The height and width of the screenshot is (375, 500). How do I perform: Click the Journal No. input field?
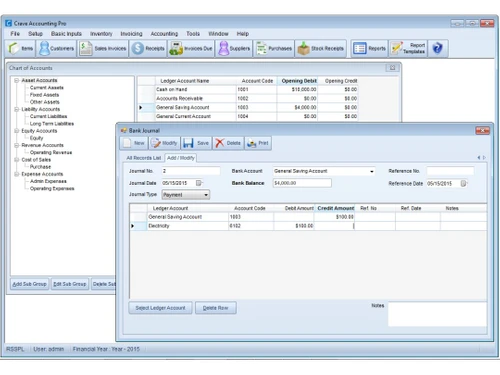click(x=191, y=171)
